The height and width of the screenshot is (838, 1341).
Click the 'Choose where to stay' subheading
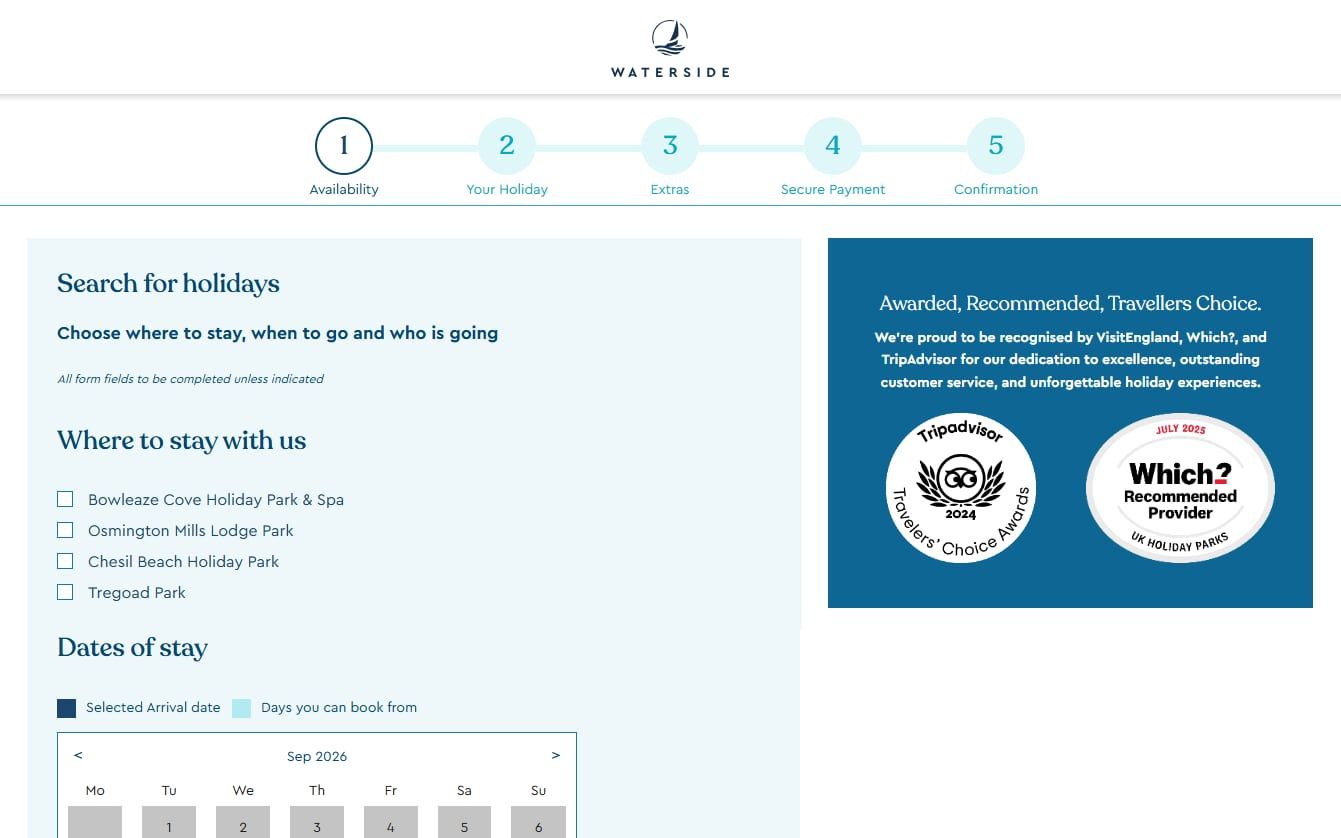pyautogui.click(x=277, y=333)
